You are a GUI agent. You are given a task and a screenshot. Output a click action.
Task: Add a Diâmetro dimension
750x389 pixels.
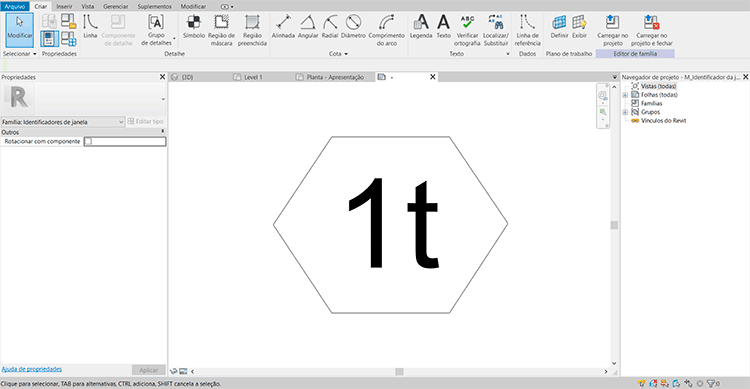[353, 27]
